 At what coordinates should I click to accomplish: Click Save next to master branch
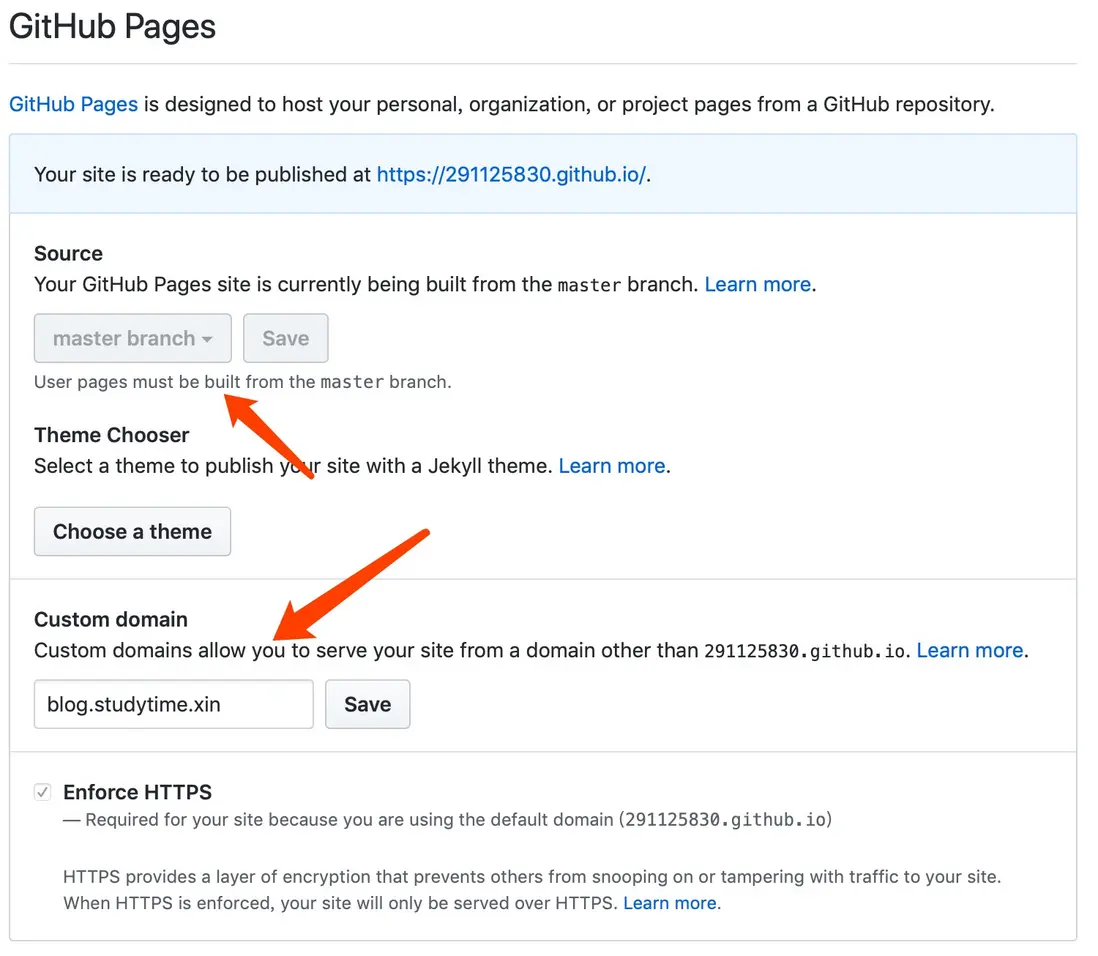point(285,339)
